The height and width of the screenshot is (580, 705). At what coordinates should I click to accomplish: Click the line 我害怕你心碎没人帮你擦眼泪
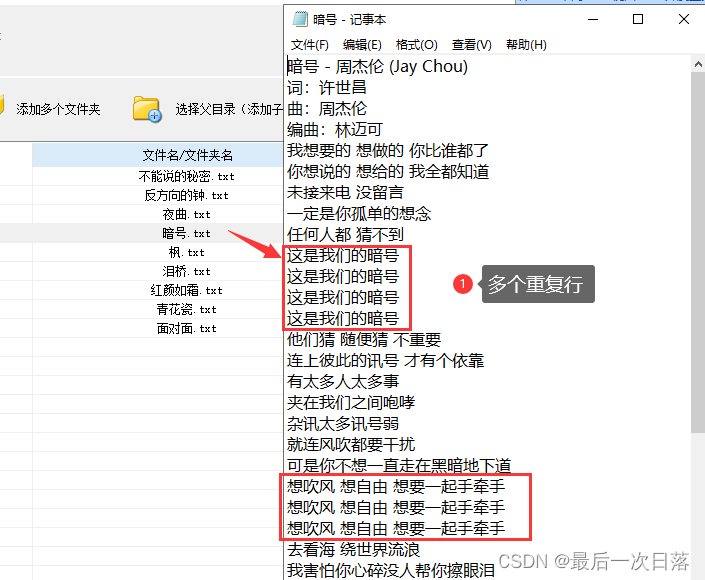pyautogui.click(x=391, y=571)
